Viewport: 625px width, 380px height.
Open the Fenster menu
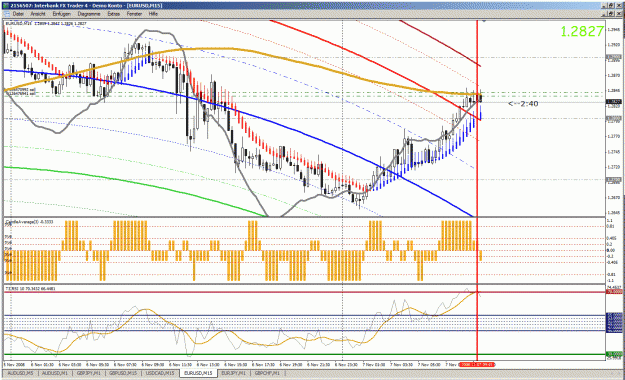tap(134, 14)
